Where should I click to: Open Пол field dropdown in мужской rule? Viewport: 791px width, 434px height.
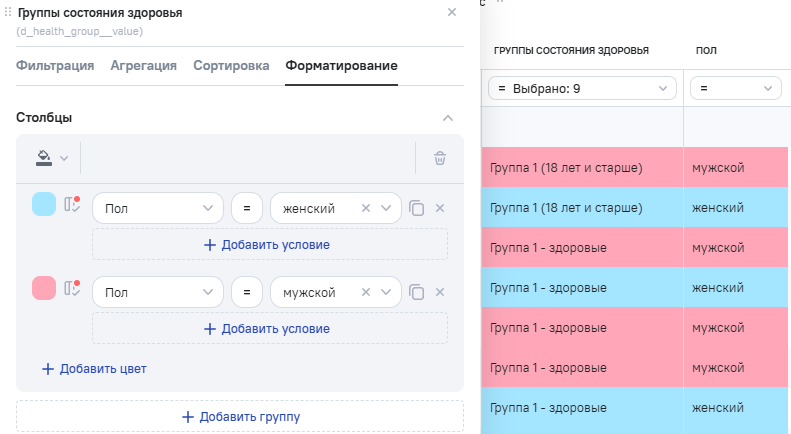(158, 293)
